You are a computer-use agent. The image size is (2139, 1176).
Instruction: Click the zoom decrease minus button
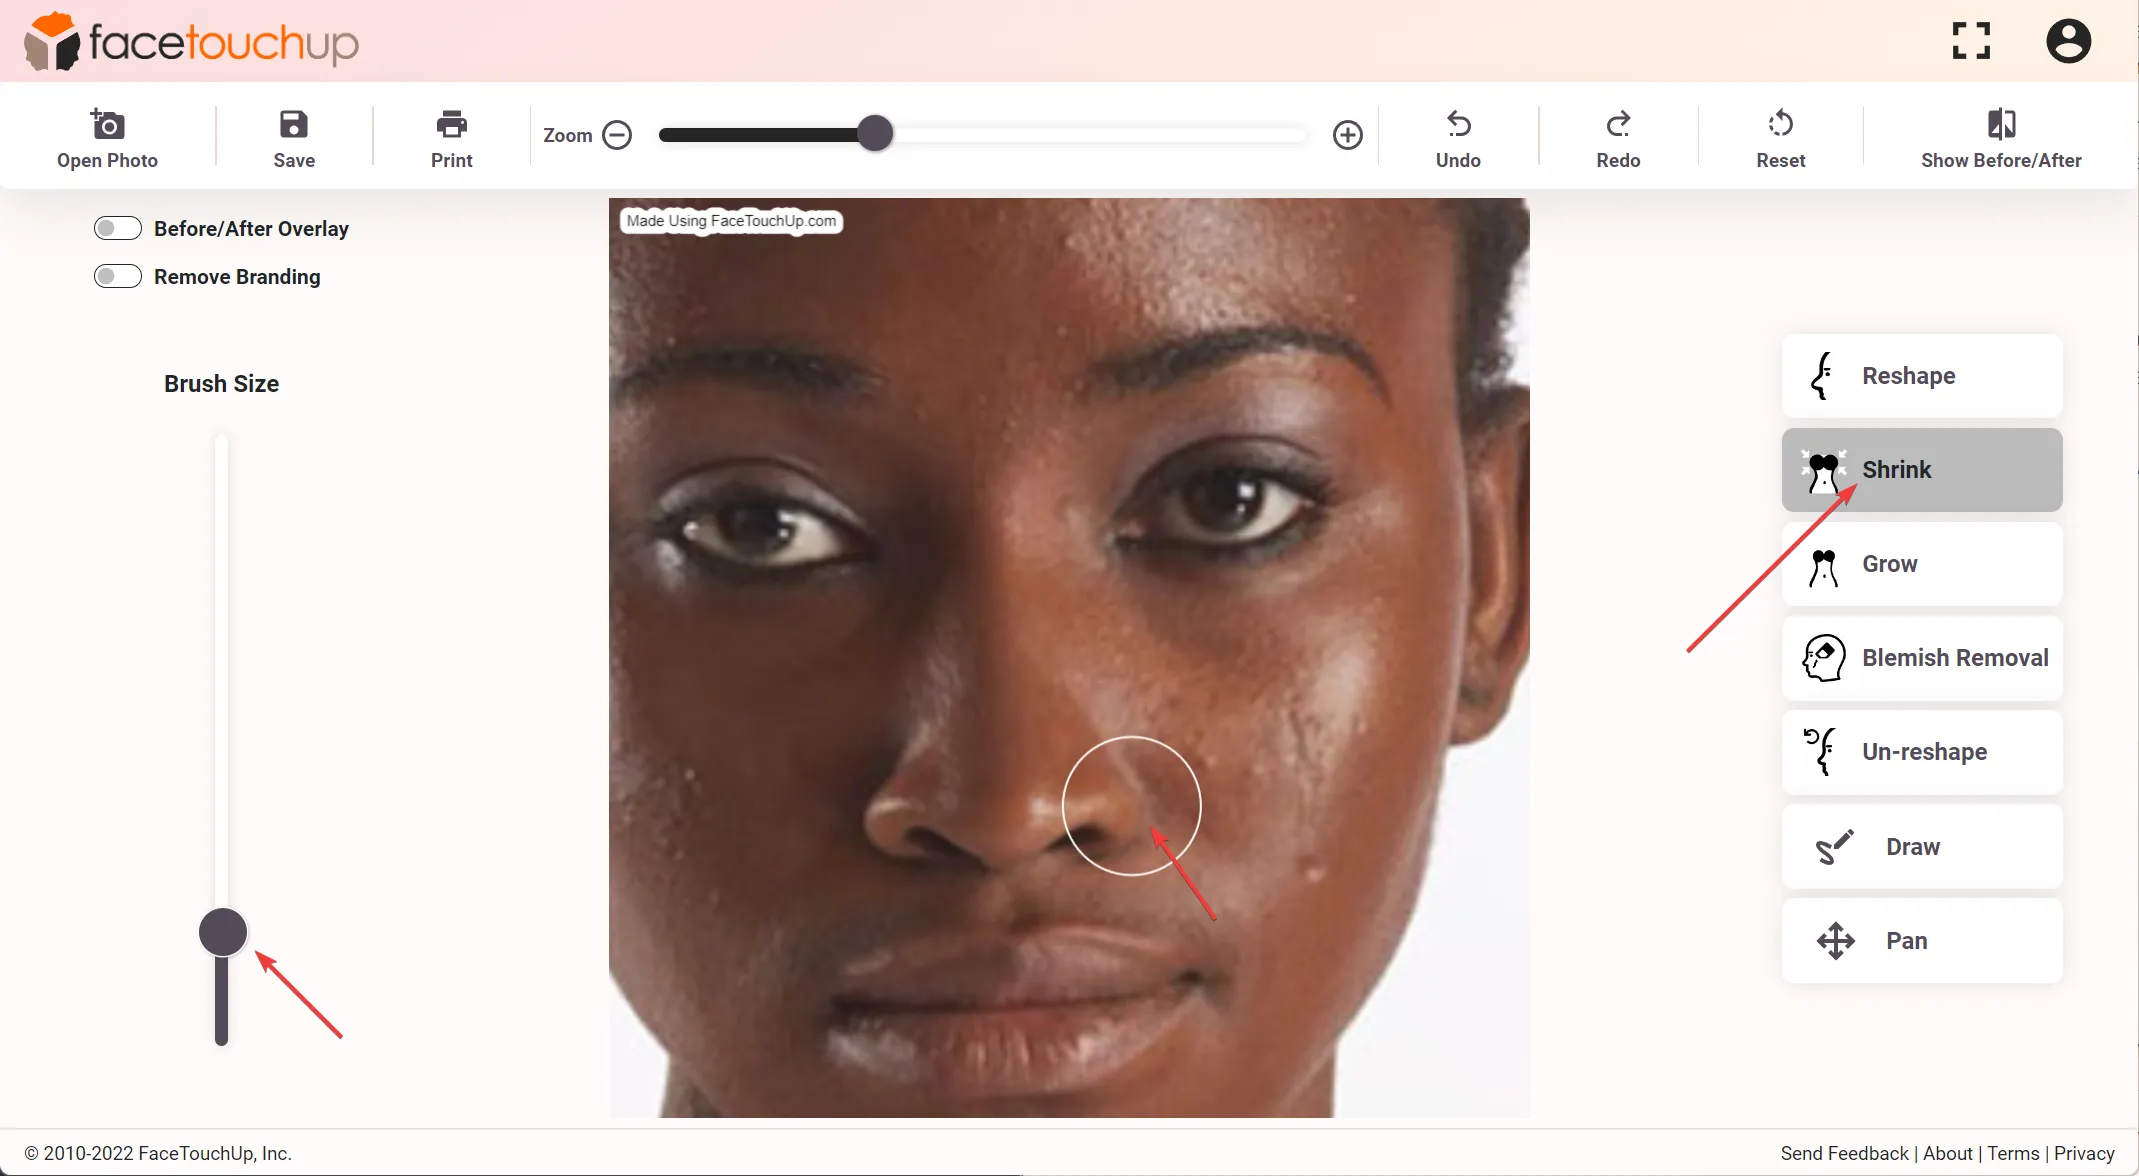[617, 133]
